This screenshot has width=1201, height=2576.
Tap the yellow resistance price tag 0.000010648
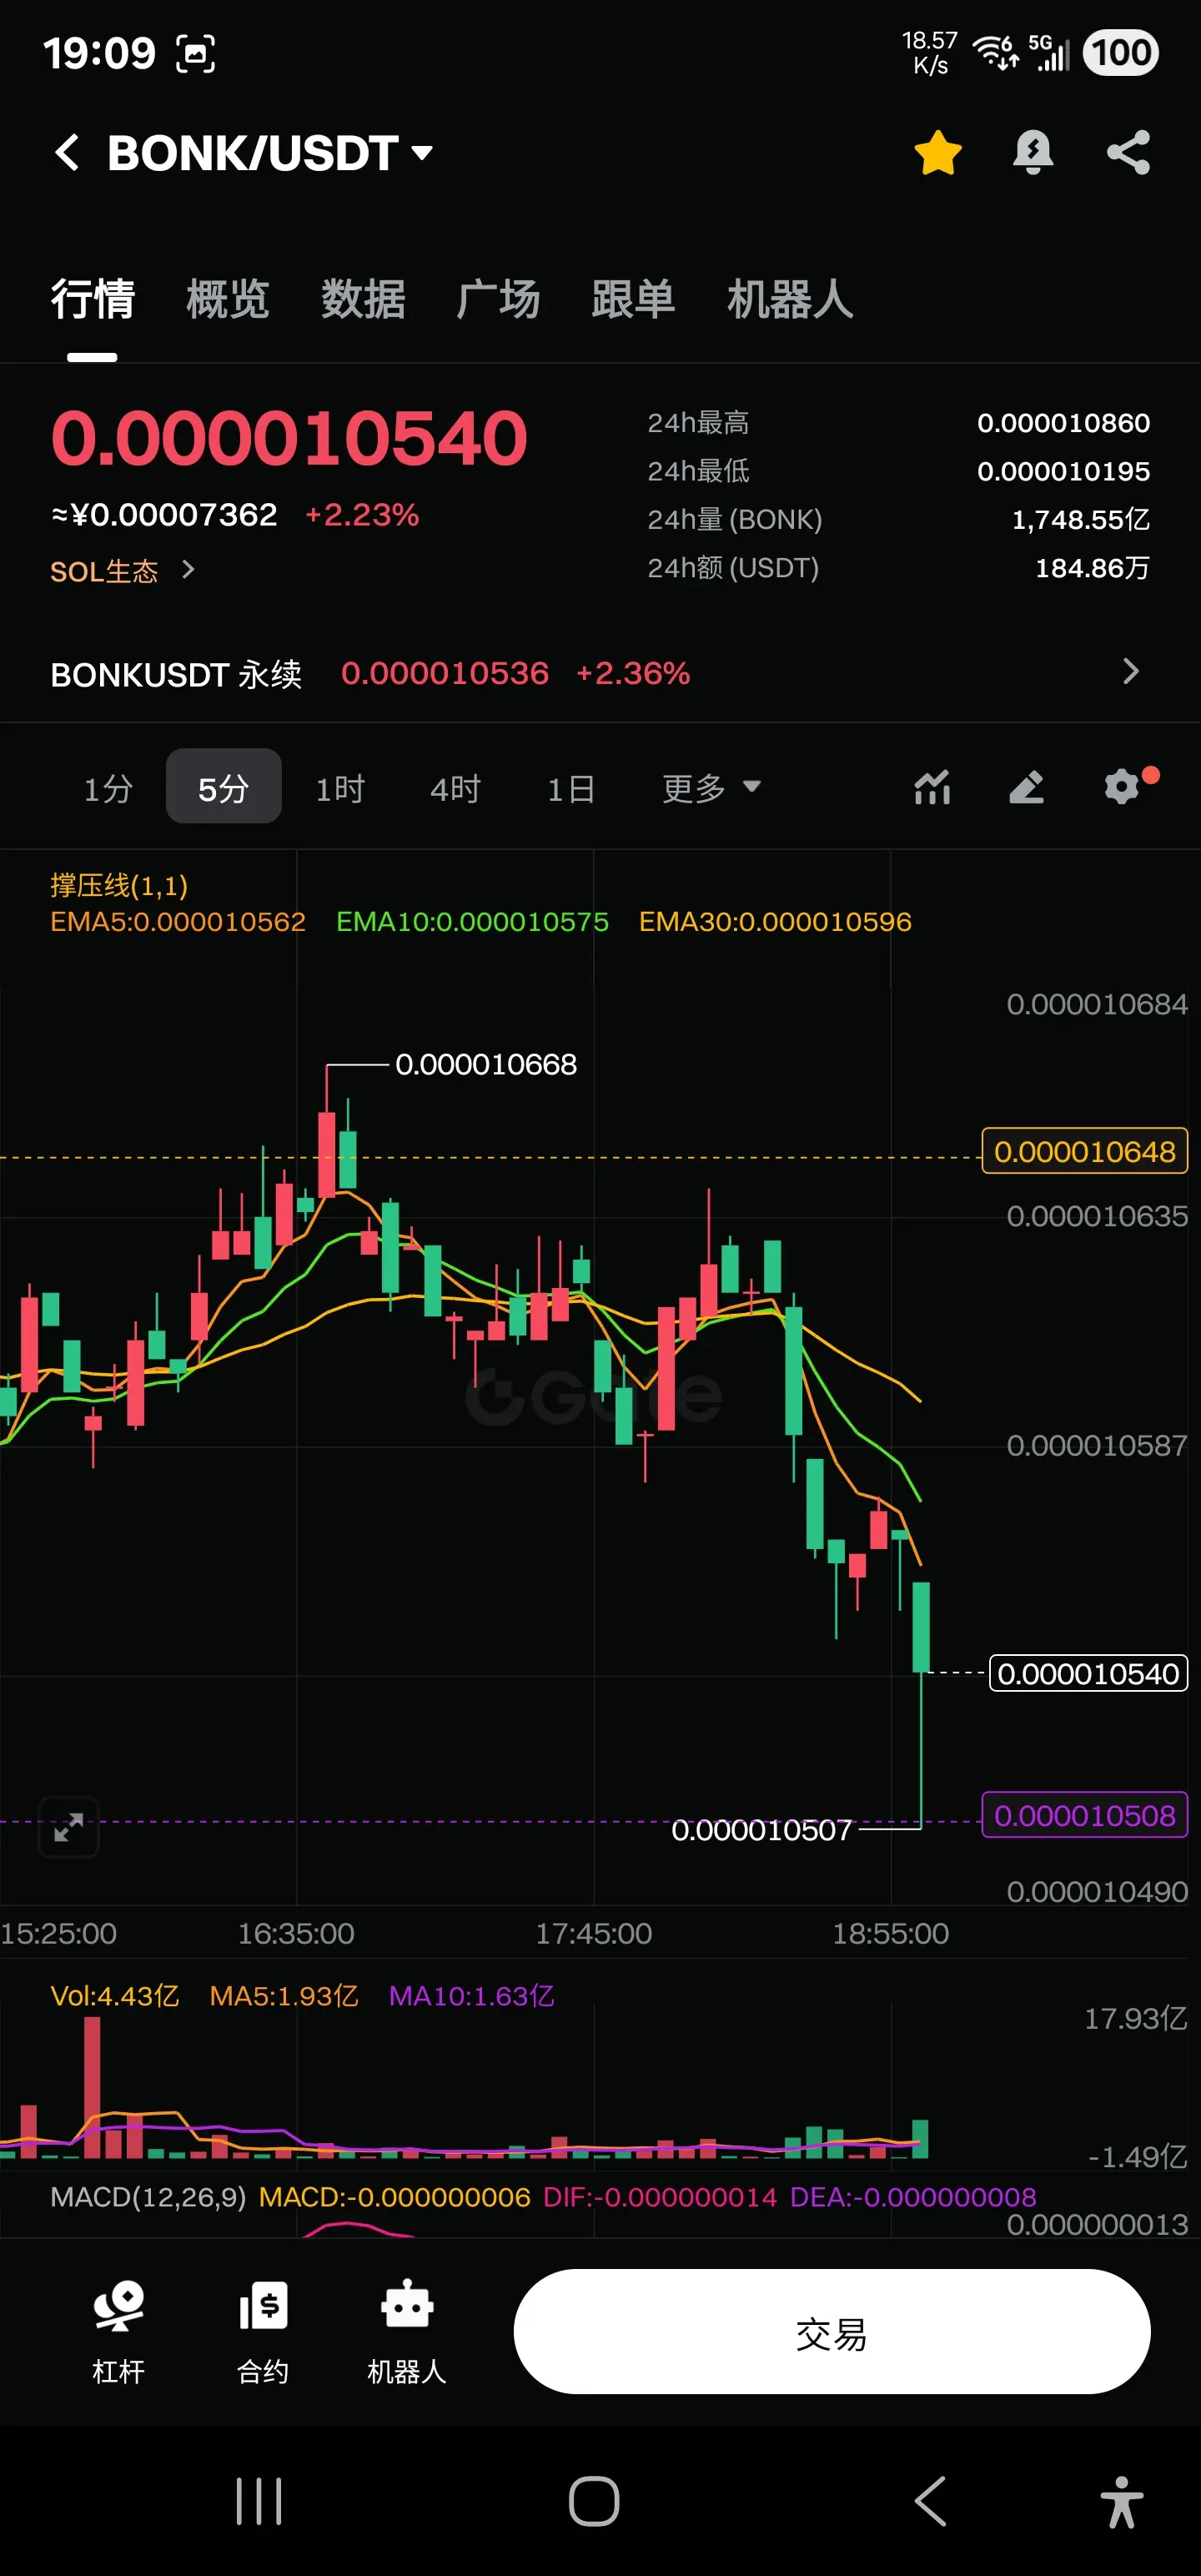point(1085,1151)
